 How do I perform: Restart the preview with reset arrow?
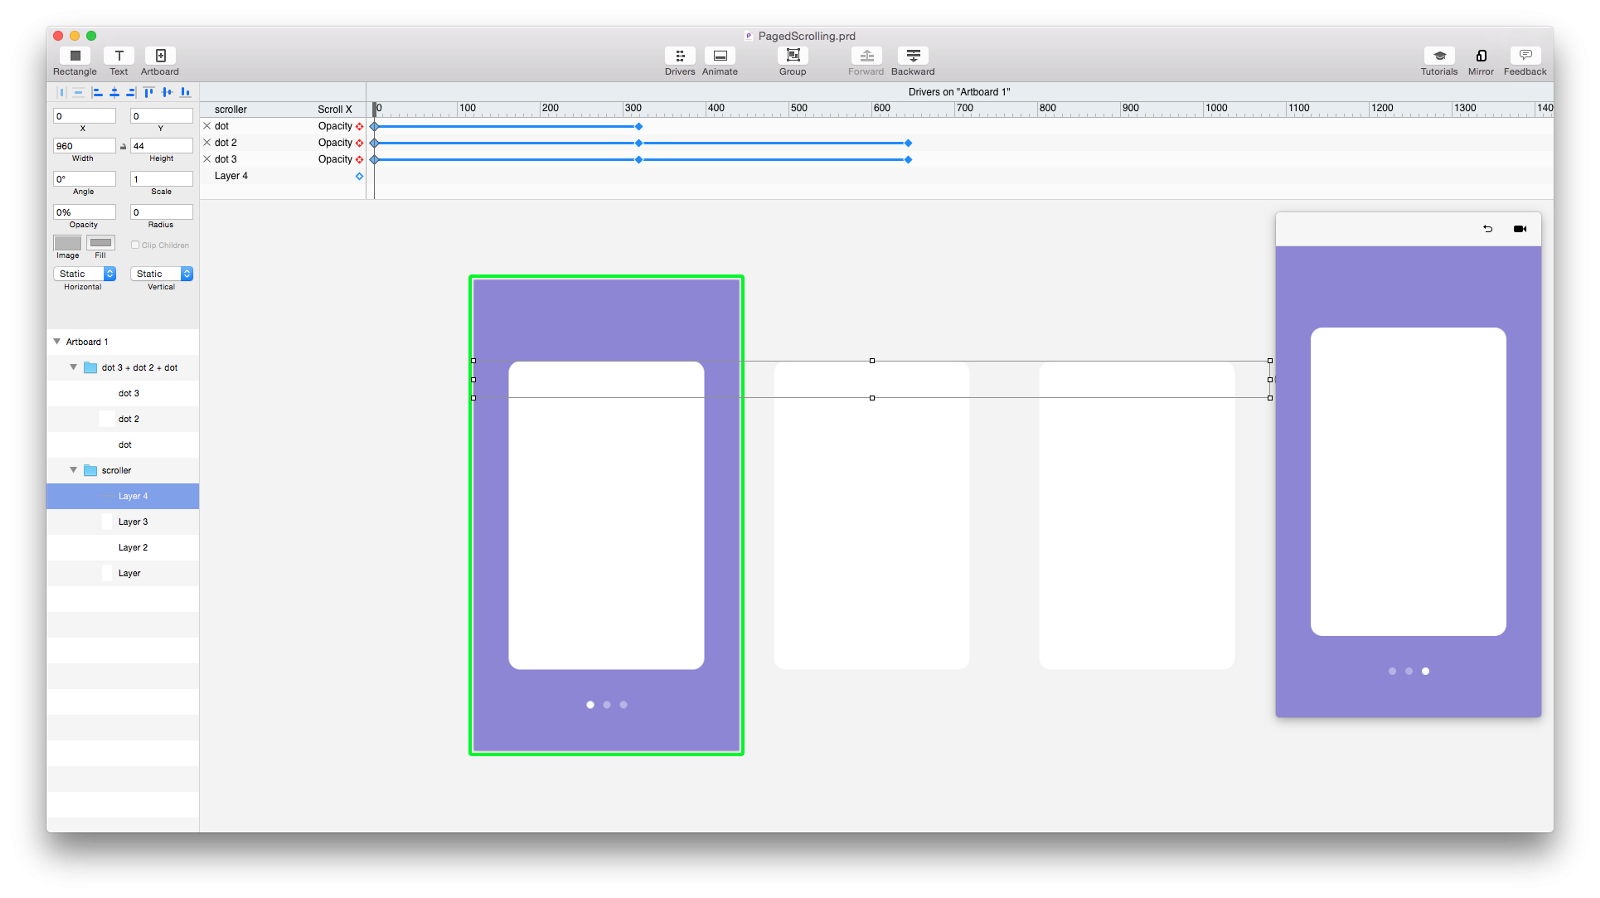point(1488,229)
